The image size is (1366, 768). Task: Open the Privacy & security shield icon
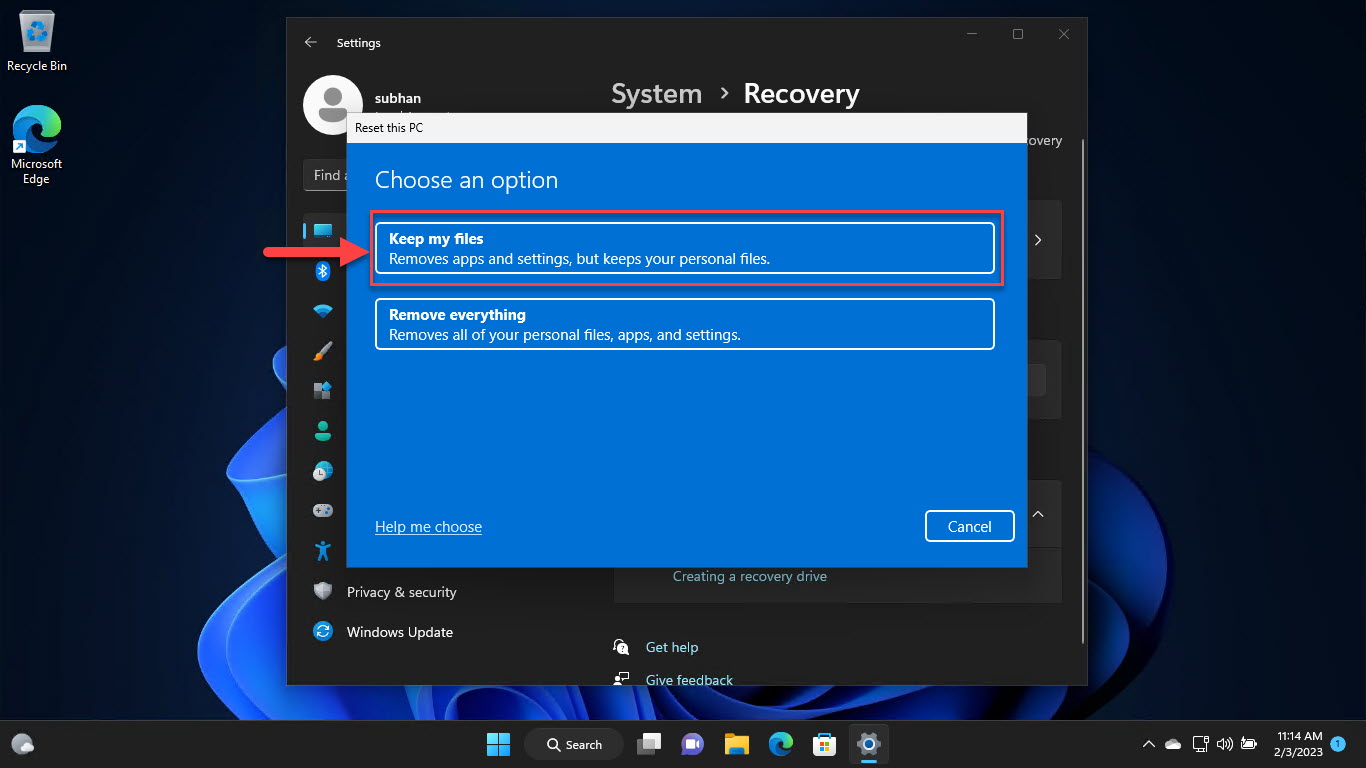tap(322, 591)
